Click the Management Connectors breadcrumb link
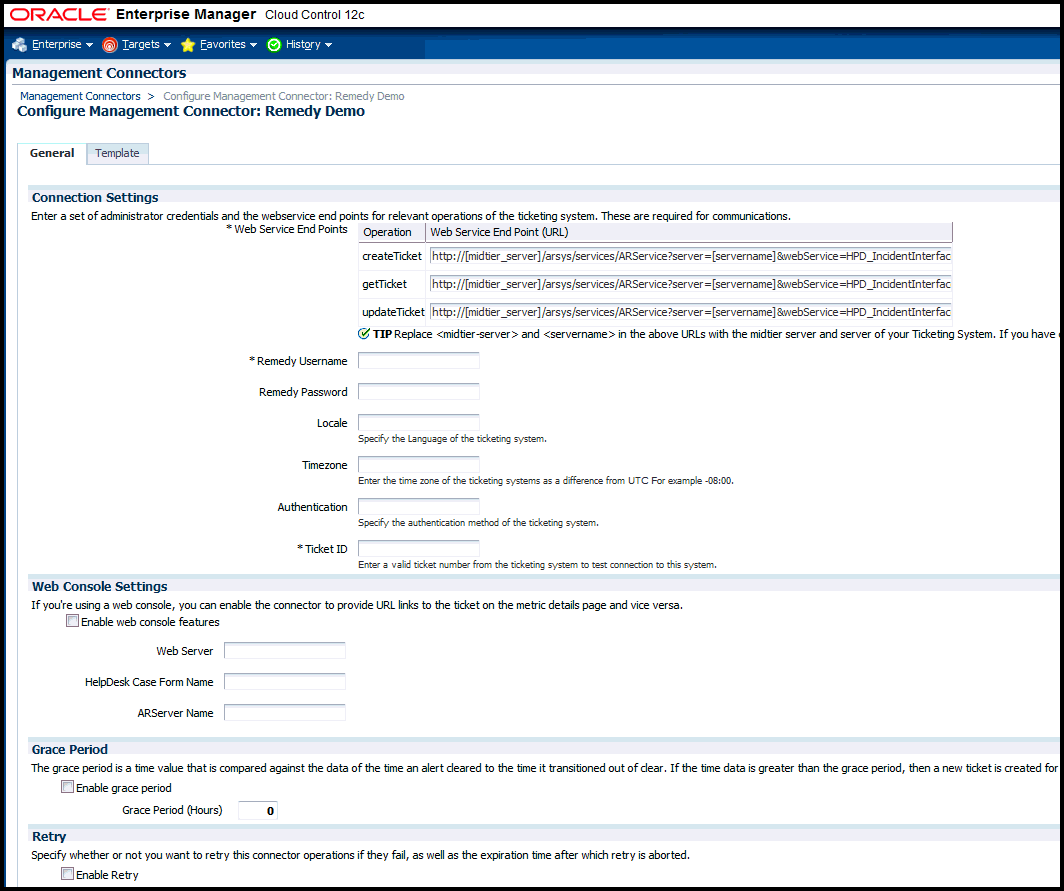The height and width of the screenshot is (891, 1064). (79, 95)
